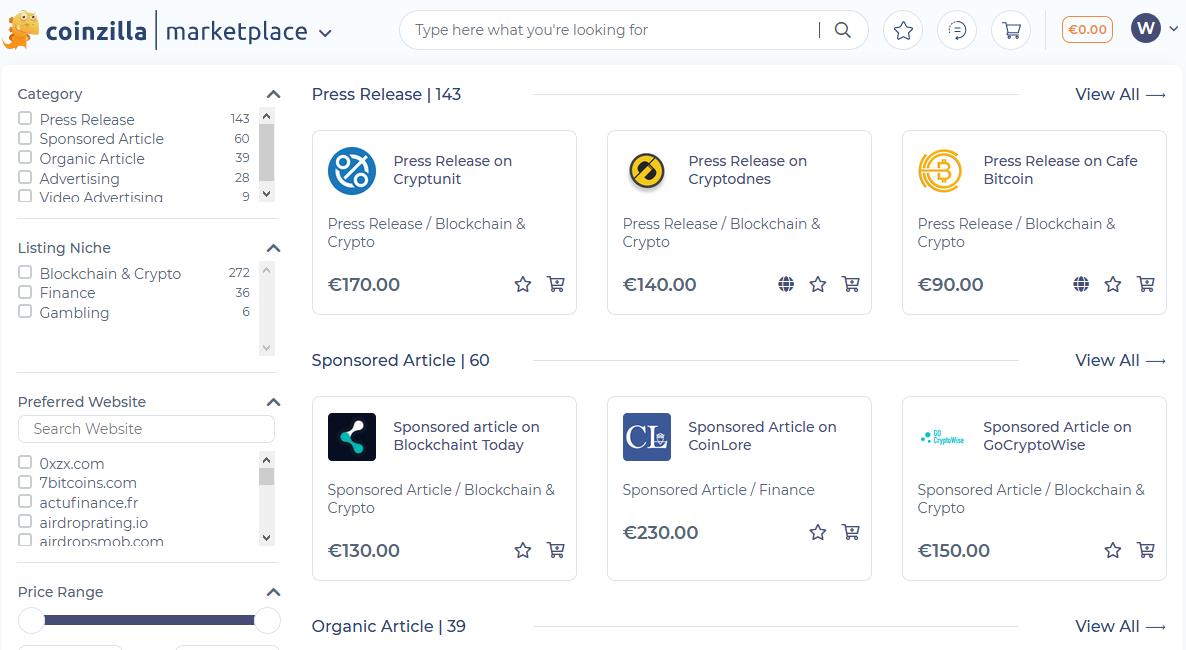
Task: Favorite Sponsored Article on CoinLore
Action: (818, 532)
